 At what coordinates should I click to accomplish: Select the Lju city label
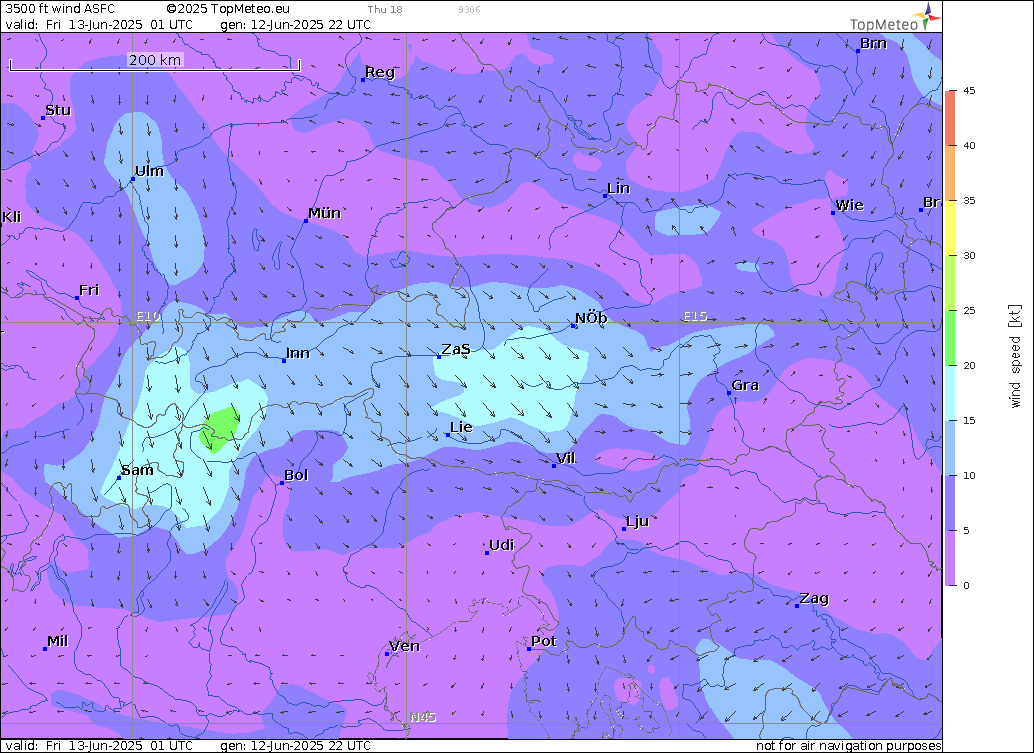click(638, 521)
